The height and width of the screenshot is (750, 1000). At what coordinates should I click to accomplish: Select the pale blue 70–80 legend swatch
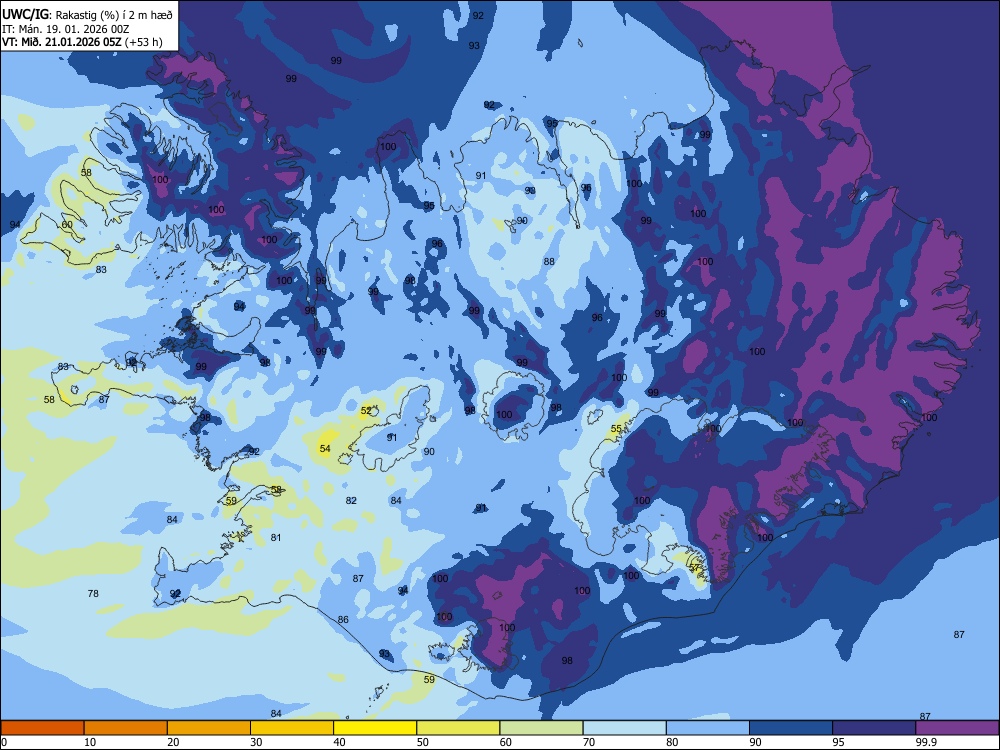click(624, 728)
